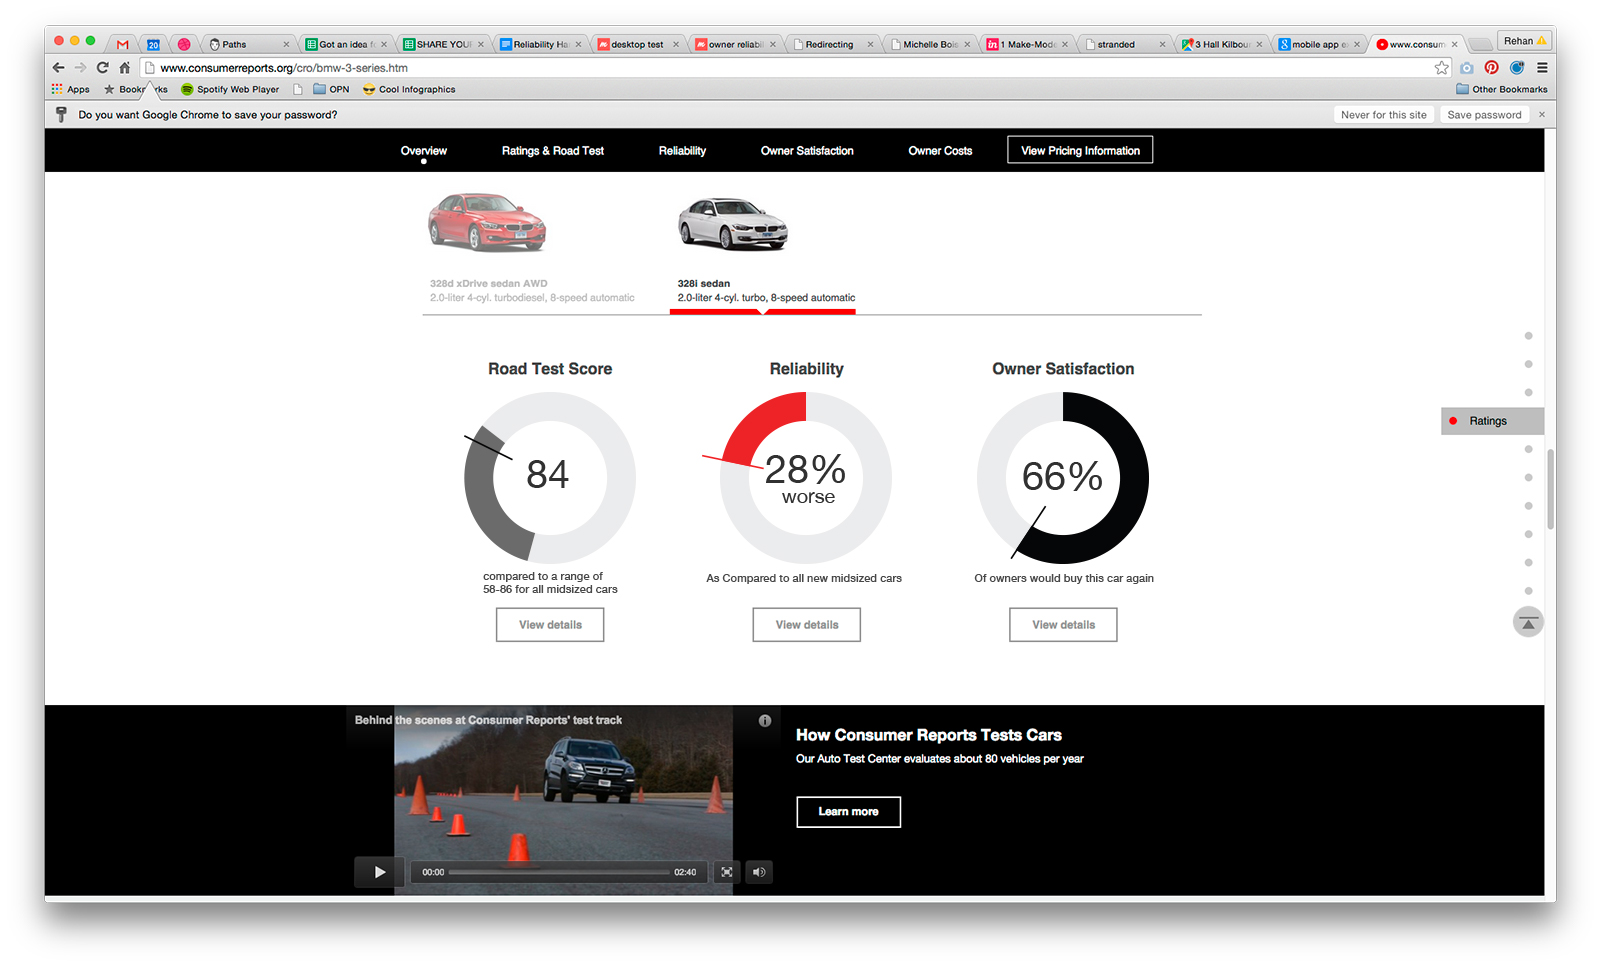
Task: Switch to the Gmail tab
Action: 122,44
